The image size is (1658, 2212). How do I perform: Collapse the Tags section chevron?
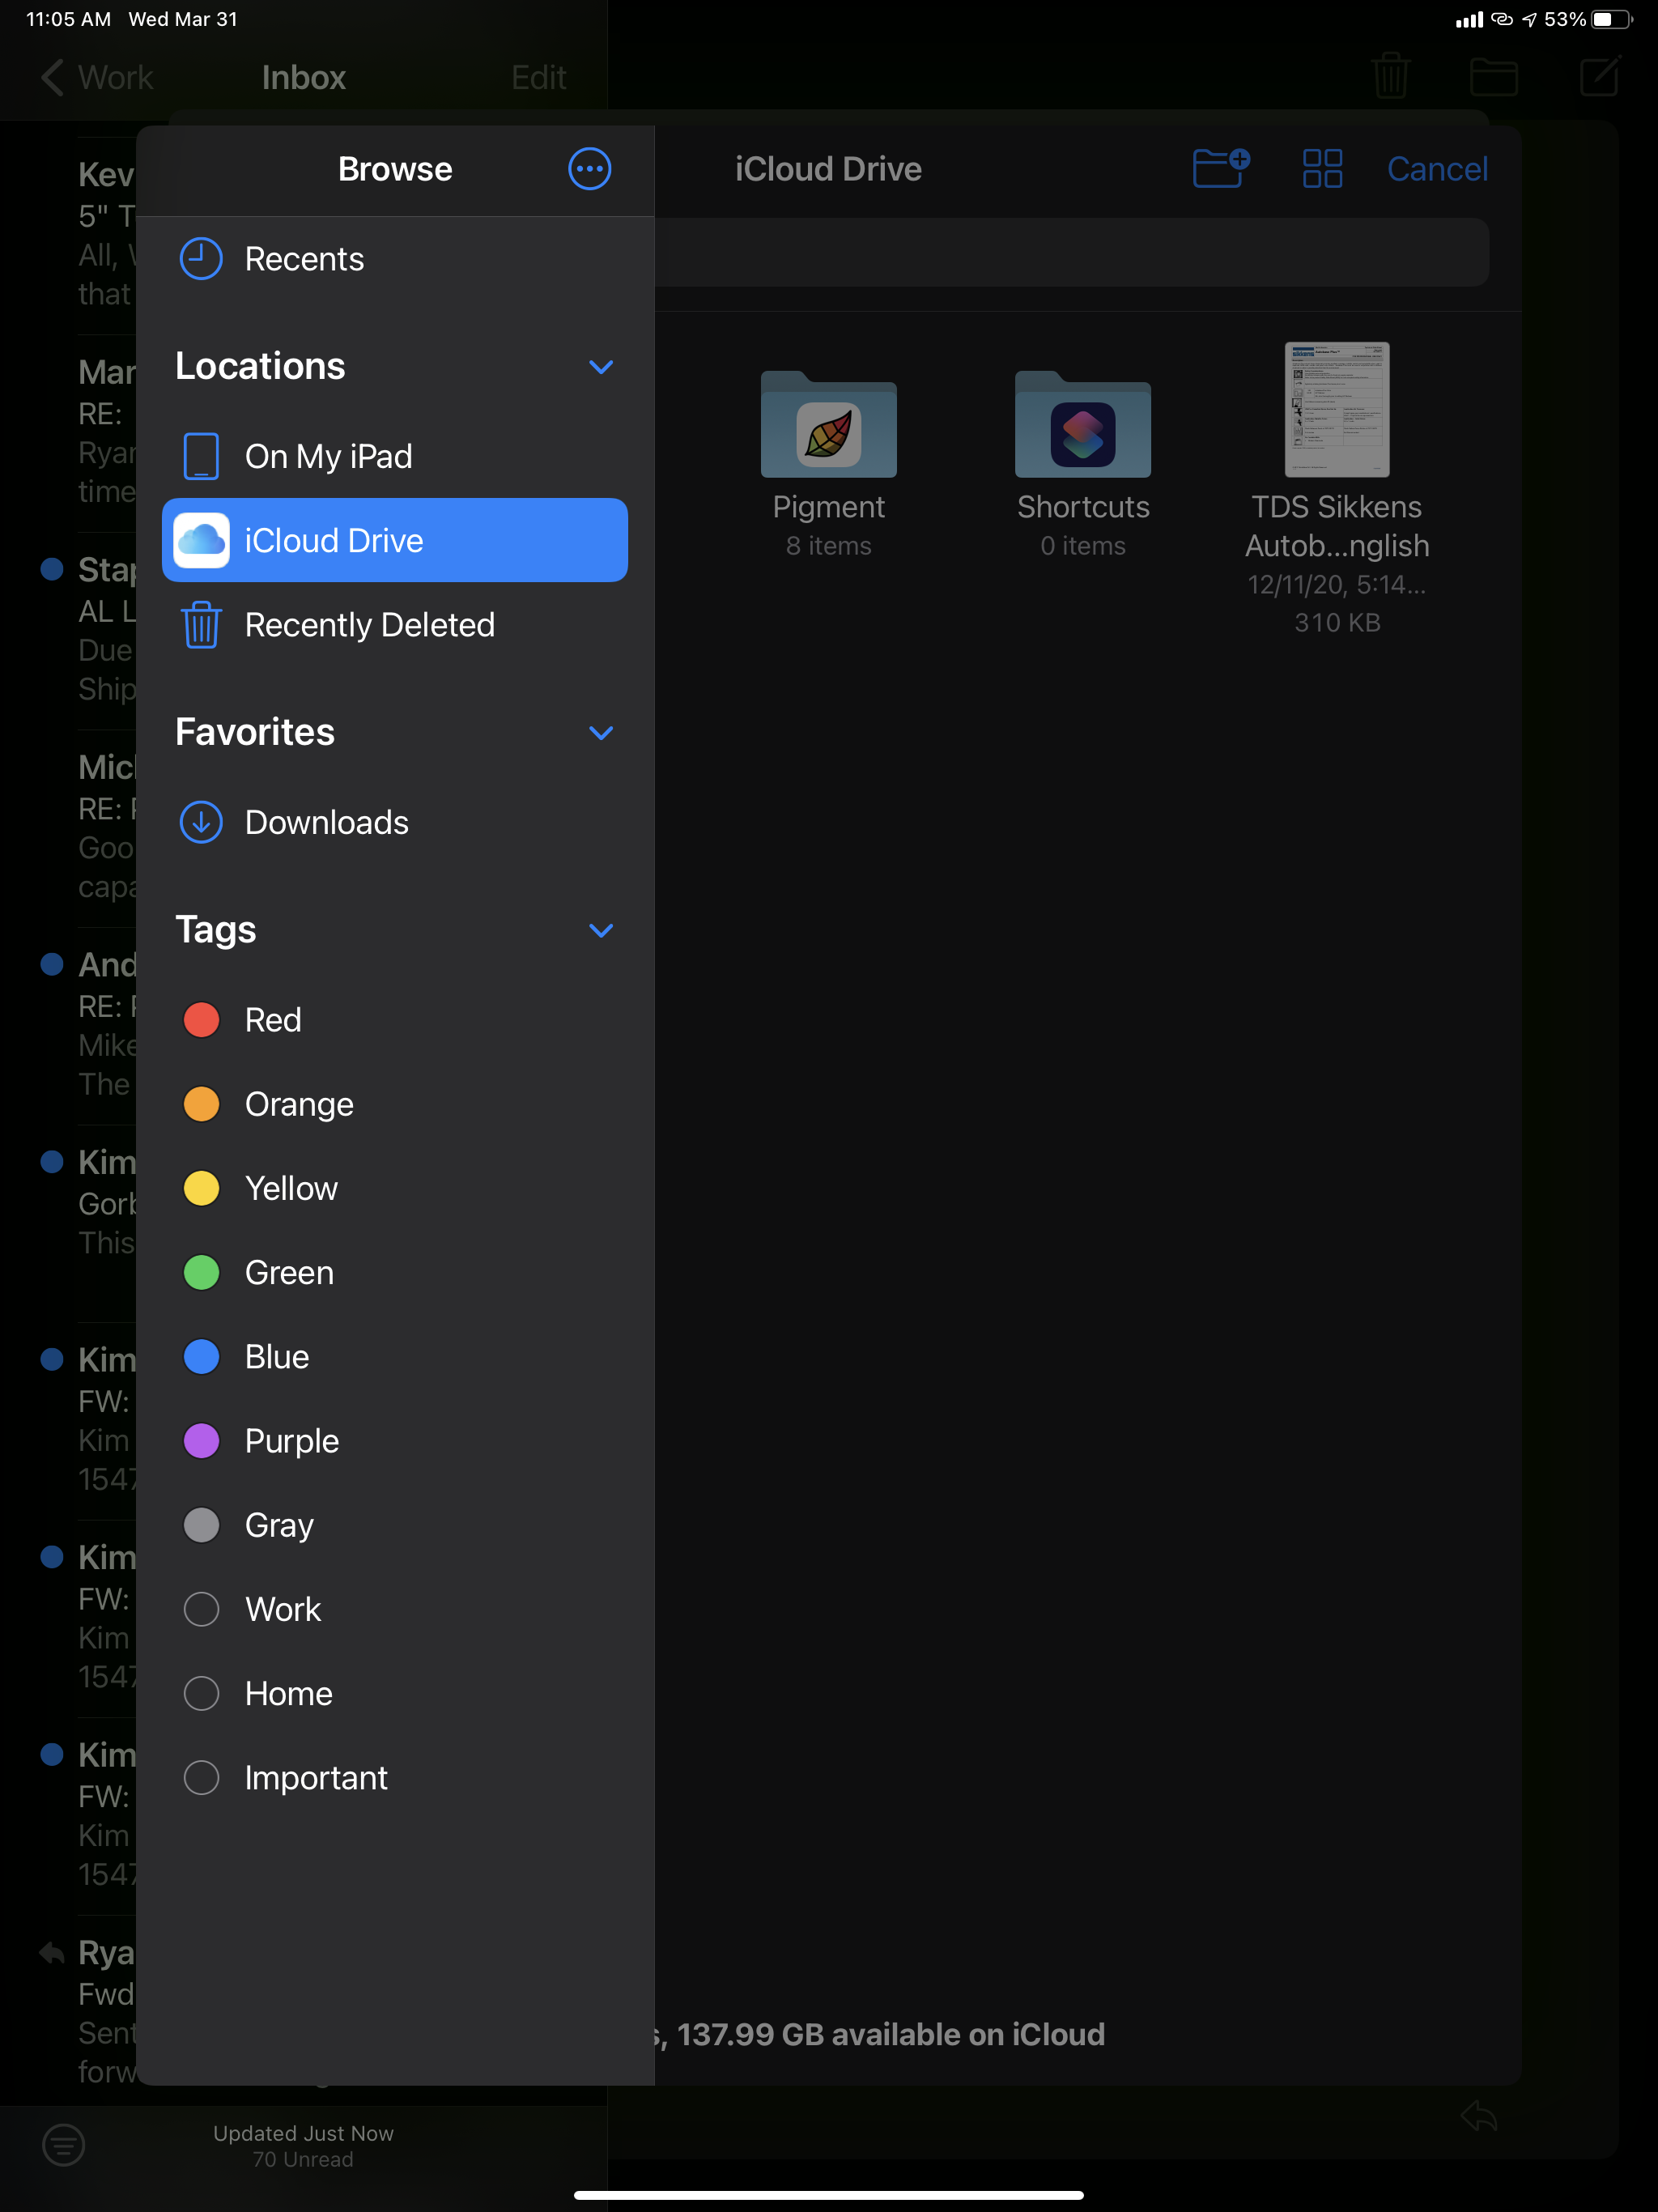601,930
